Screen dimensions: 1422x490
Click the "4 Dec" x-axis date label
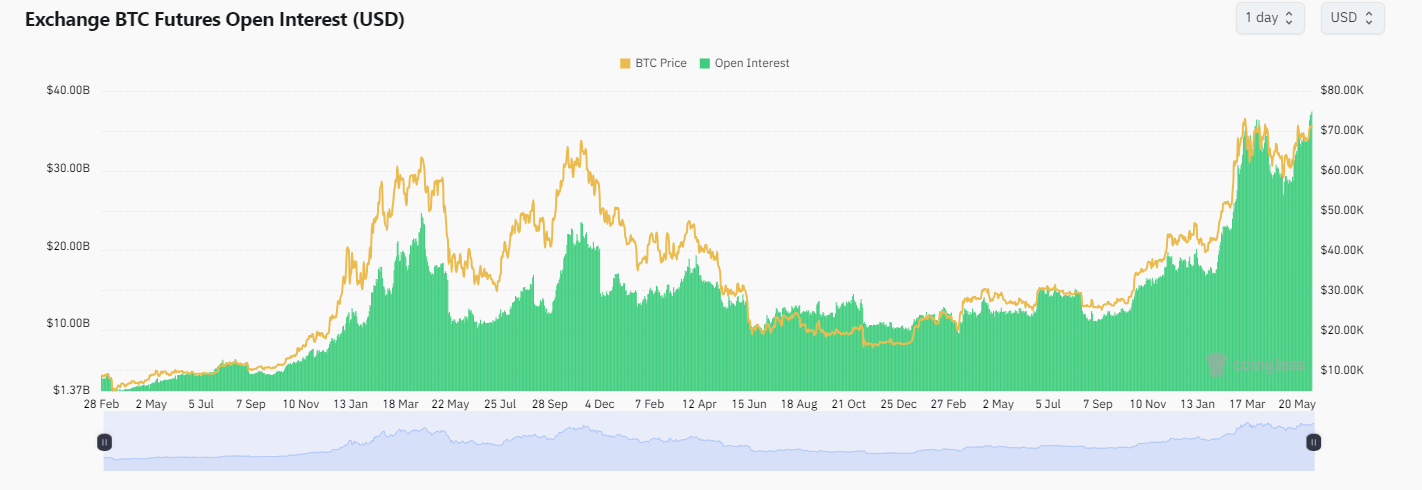[599, 404]
